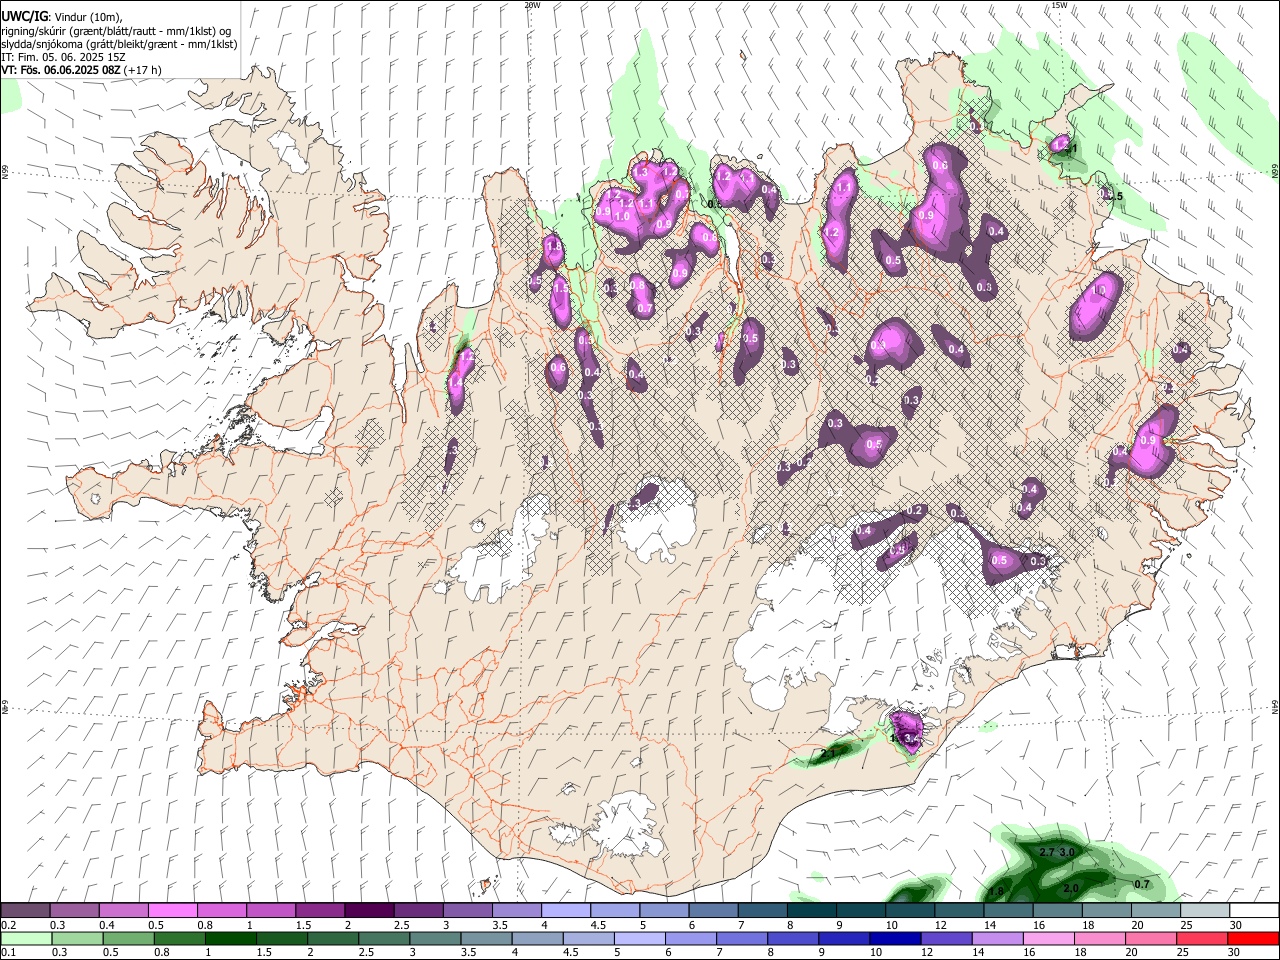Click the valid time 'VT: Fös. 06.06.2025 08Z (+17 h)'
The height and width of the screenshot is (960, 1280).
pos(81,70)
